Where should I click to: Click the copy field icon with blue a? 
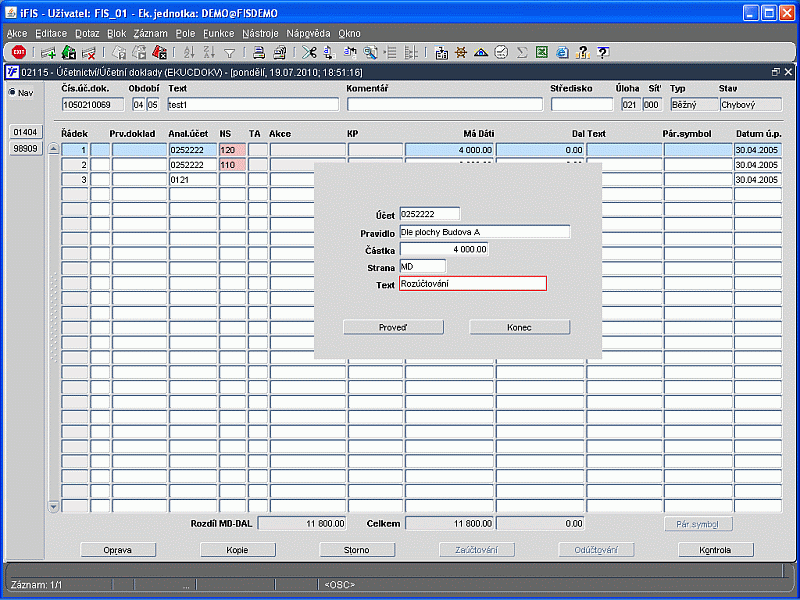point(329,52)
